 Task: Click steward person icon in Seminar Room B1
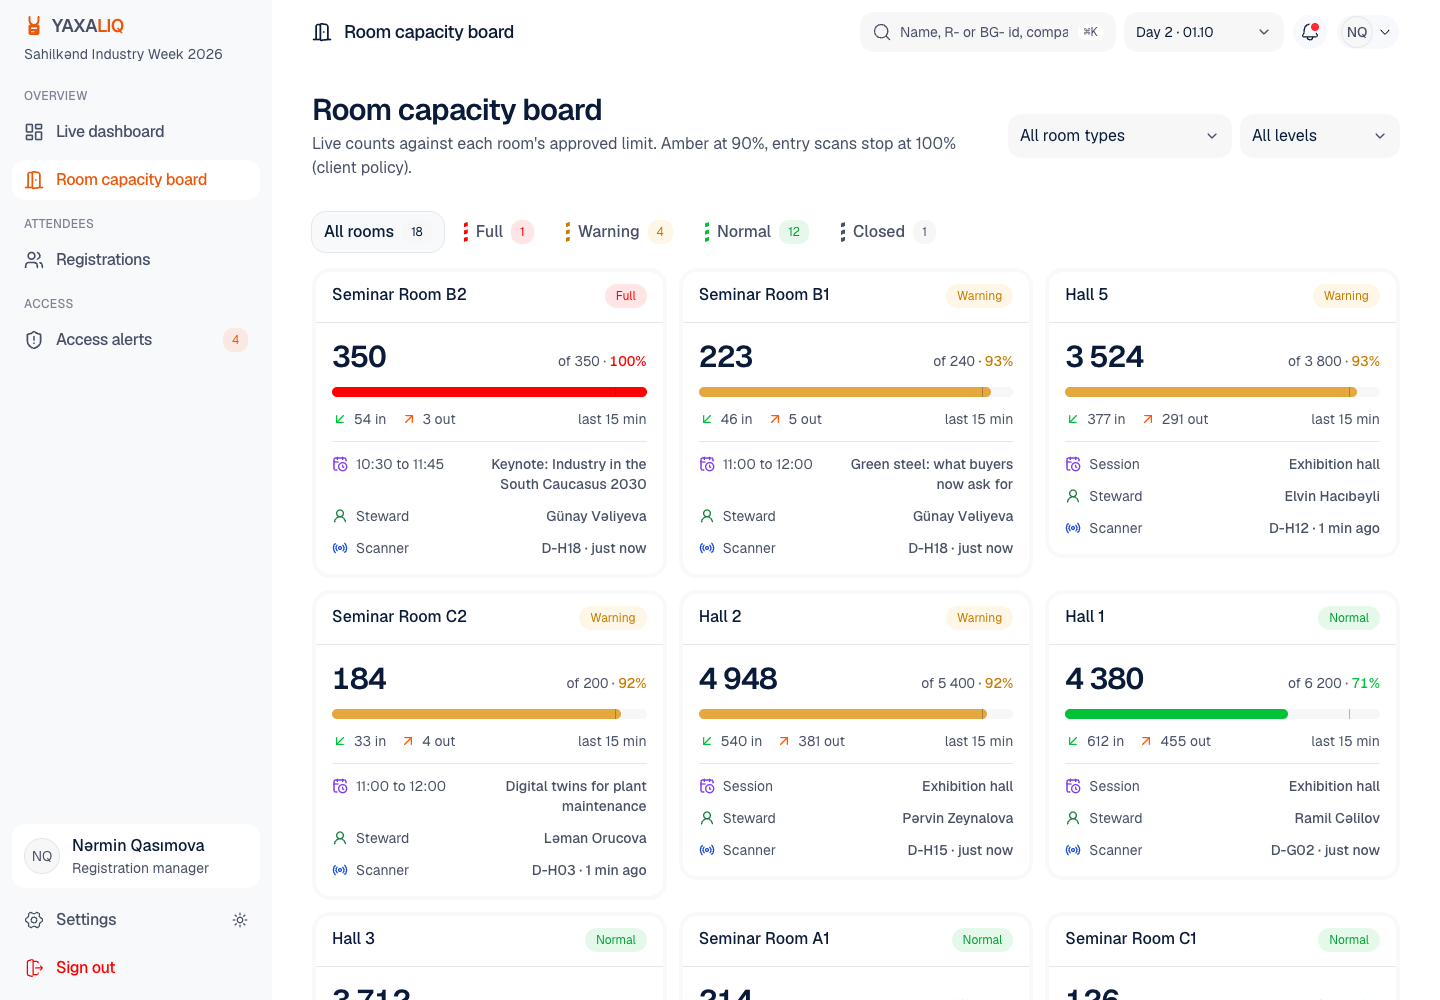click(x=707, y=516)
